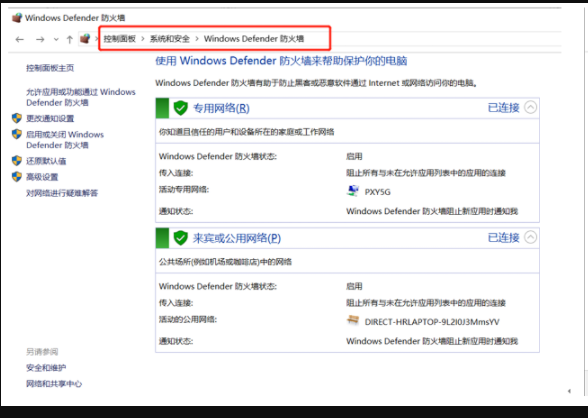Click 已连接 status of 来宾或公用网络
588x418 pixels.
(503, 237)
